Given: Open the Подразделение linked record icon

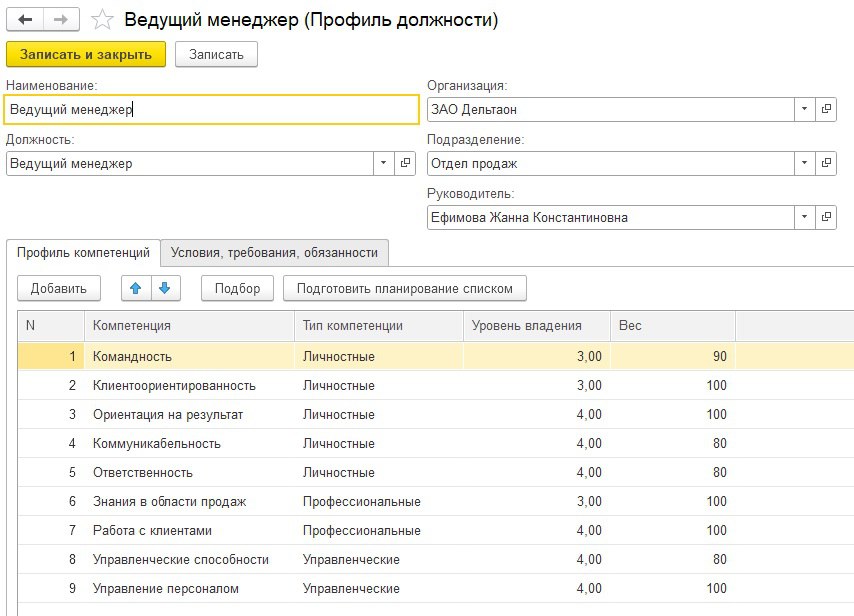Looking at the screenshot, I should [x=827, y=163].
